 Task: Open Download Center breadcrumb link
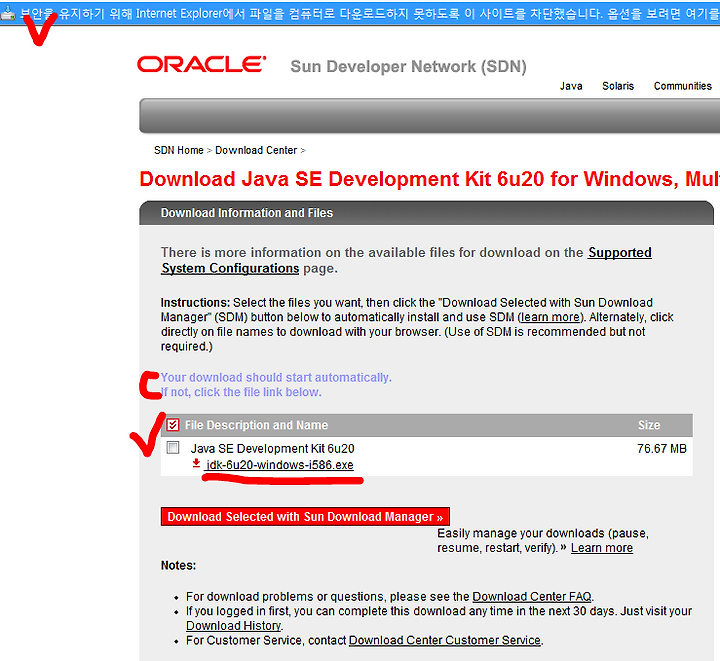pyautogui.click(x=256, y=151)
